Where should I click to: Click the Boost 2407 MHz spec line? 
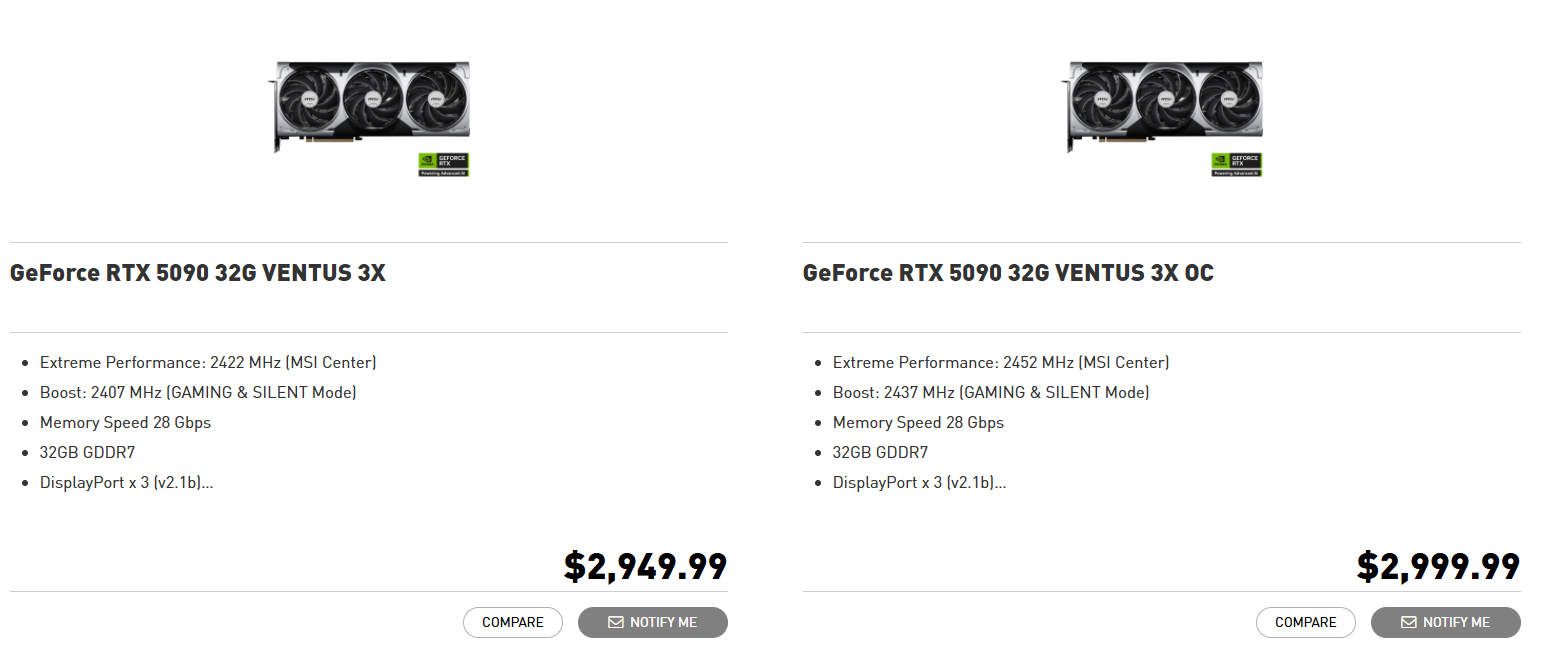[198, 392]
